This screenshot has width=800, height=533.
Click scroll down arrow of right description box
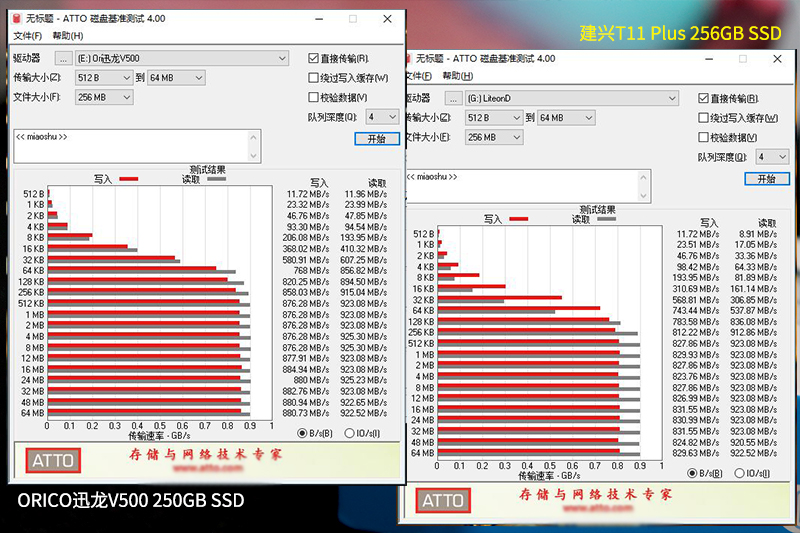643,196
